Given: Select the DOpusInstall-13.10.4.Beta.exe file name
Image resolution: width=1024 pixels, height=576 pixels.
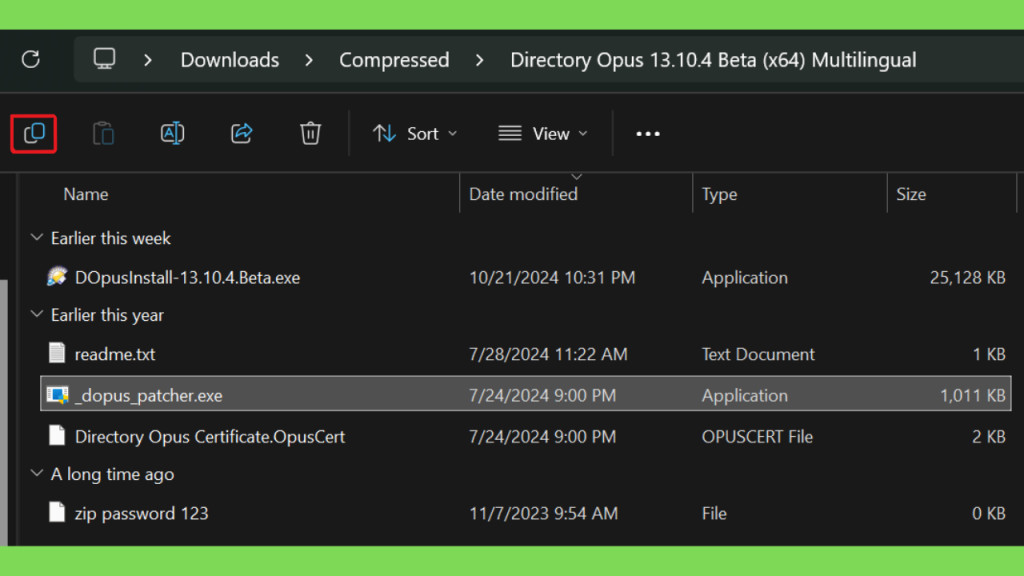Looking at the screenshot, I should click(187, 278).
